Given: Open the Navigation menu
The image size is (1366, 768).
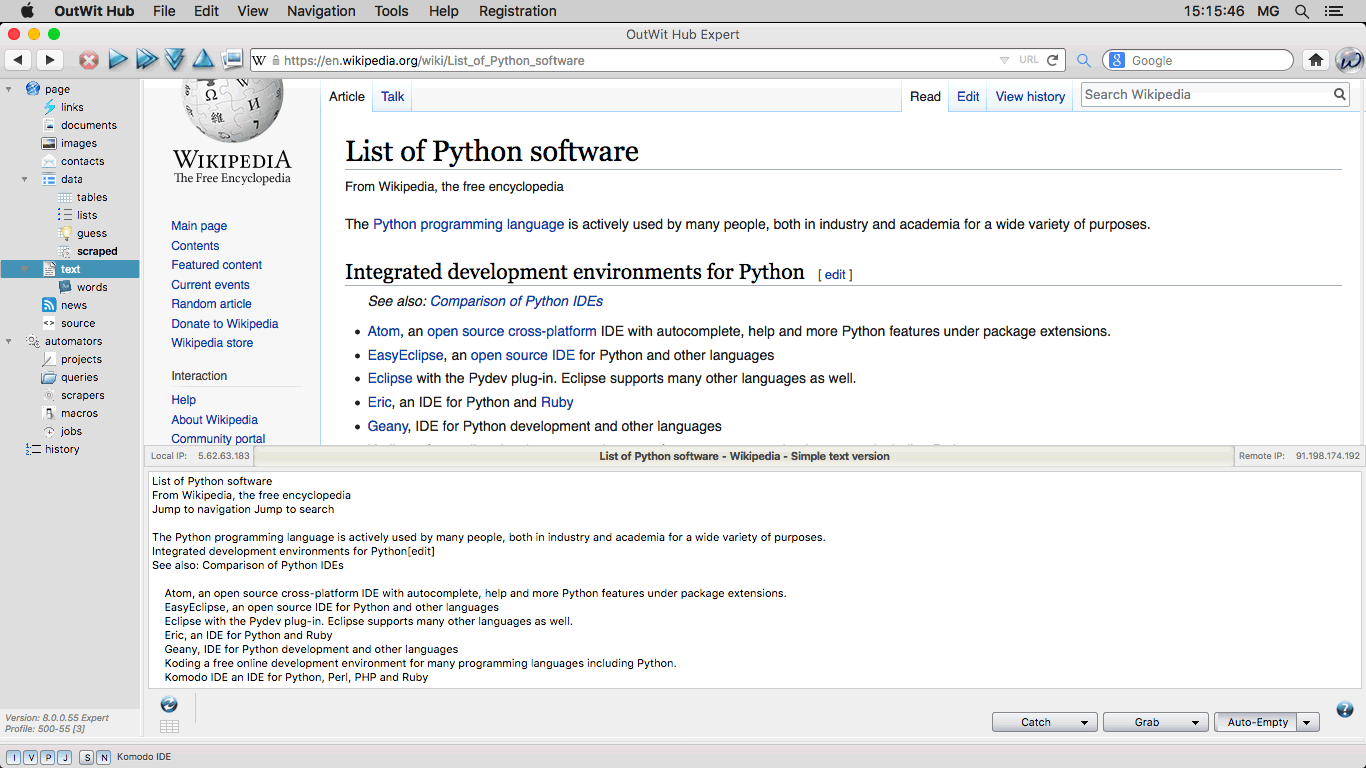Looking at the screenshot, I should pyautogui.click(x=321, y=11).
